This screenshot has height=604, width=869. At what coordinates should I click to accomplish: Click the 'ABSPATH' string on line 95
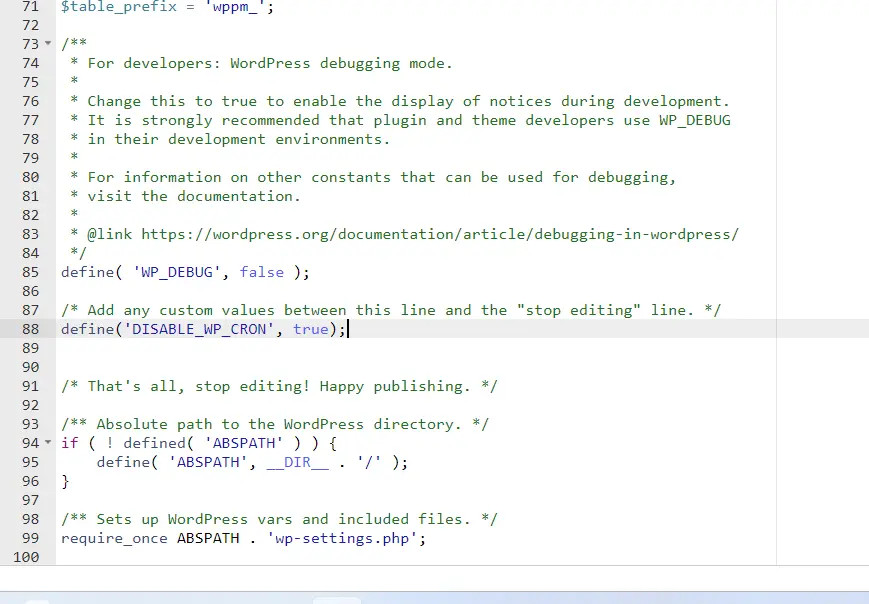click(x=208, y=462)
